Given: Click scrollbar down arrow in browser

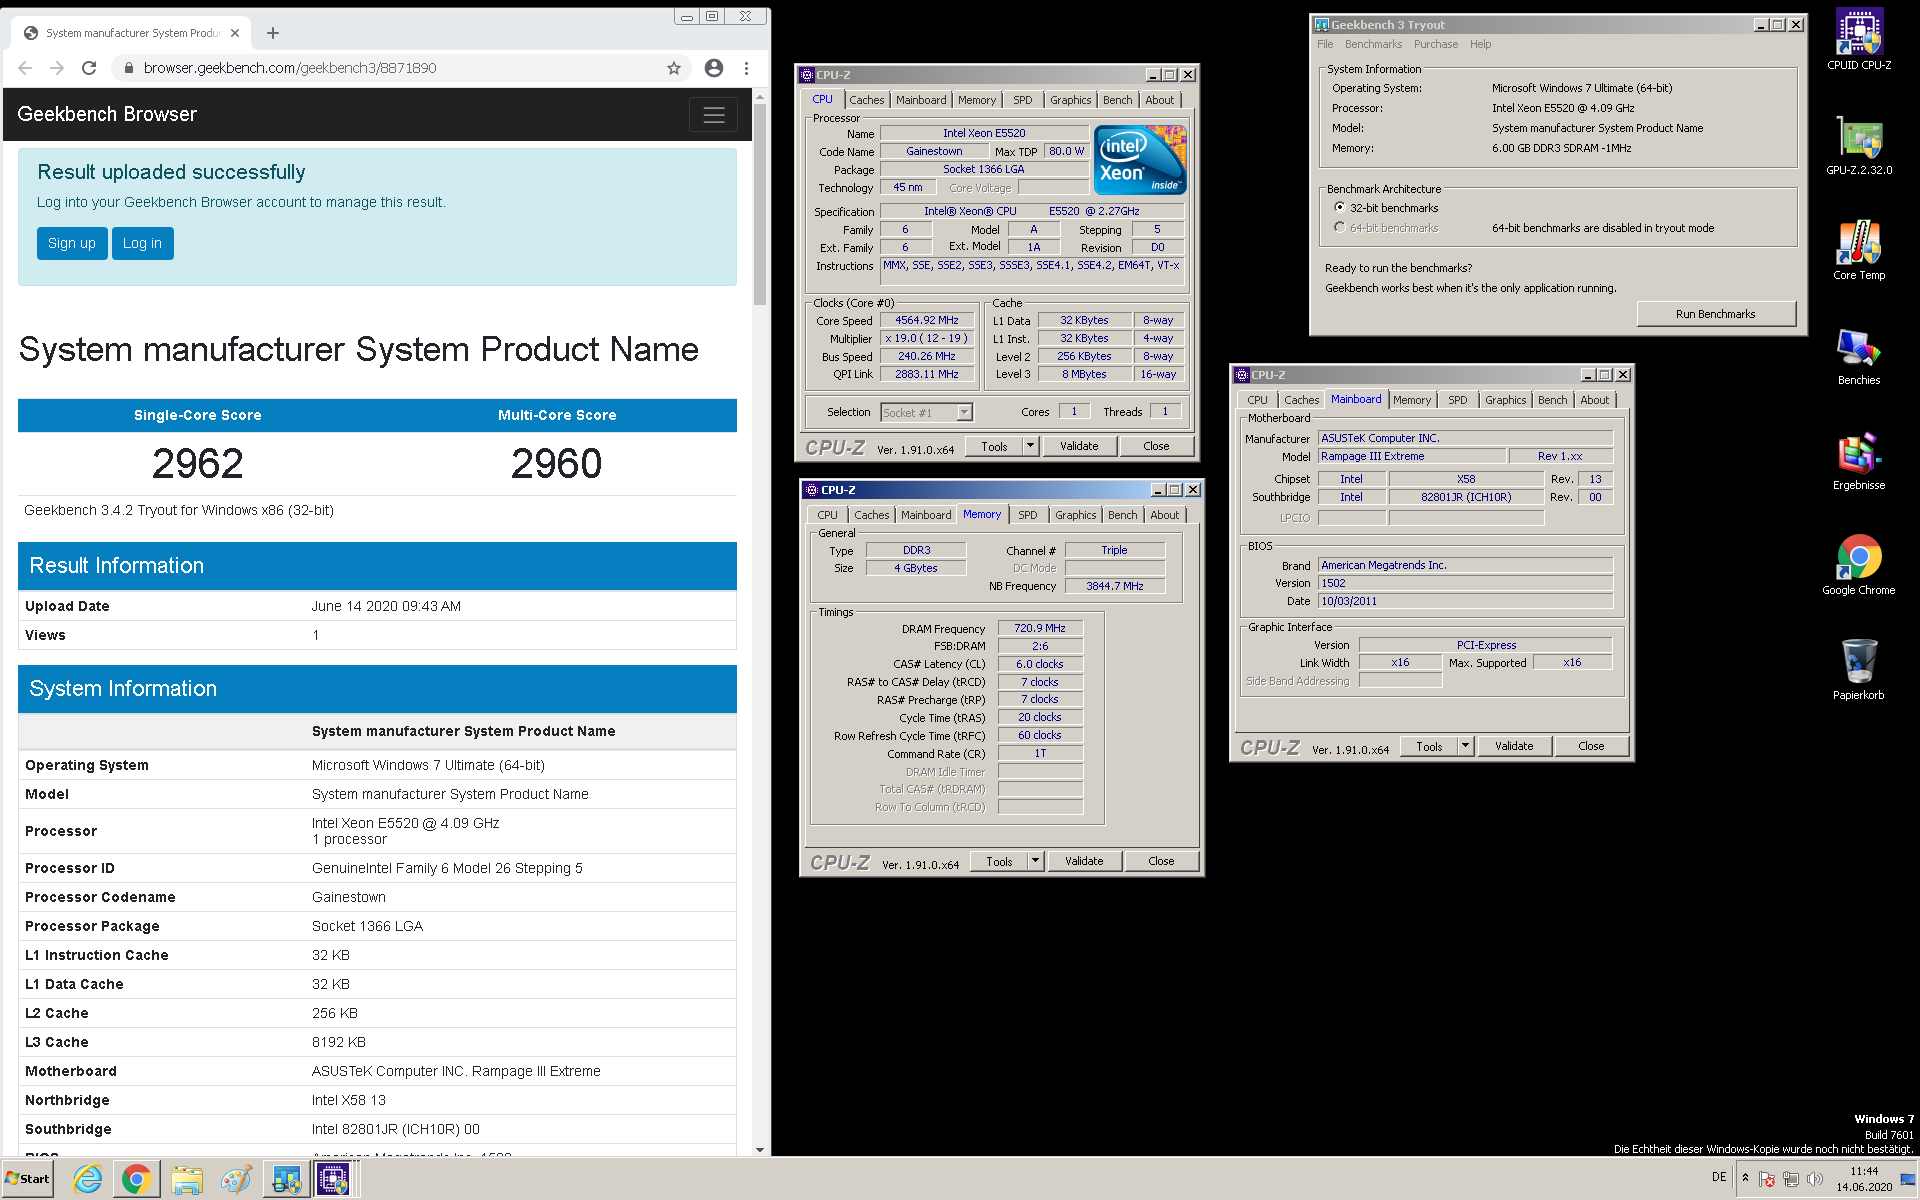Looking at the screenshot, I should pyautogui.click(x=760, y=1150).
